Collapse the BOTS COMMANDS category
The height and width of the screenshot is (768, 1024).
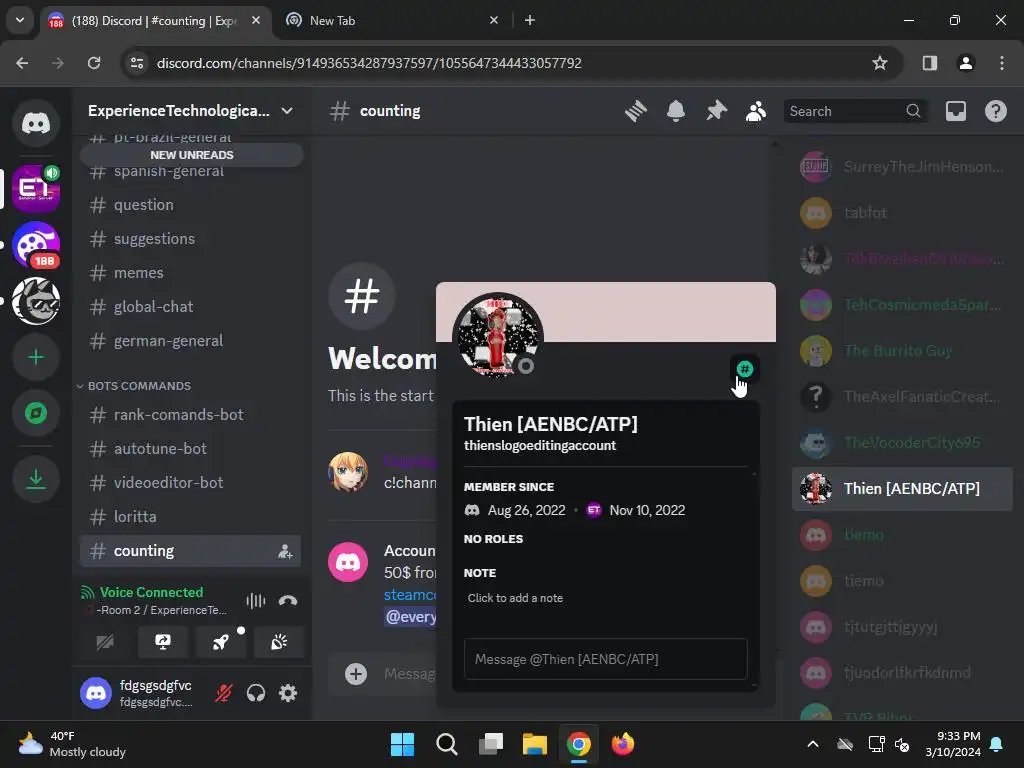point(134,386)
